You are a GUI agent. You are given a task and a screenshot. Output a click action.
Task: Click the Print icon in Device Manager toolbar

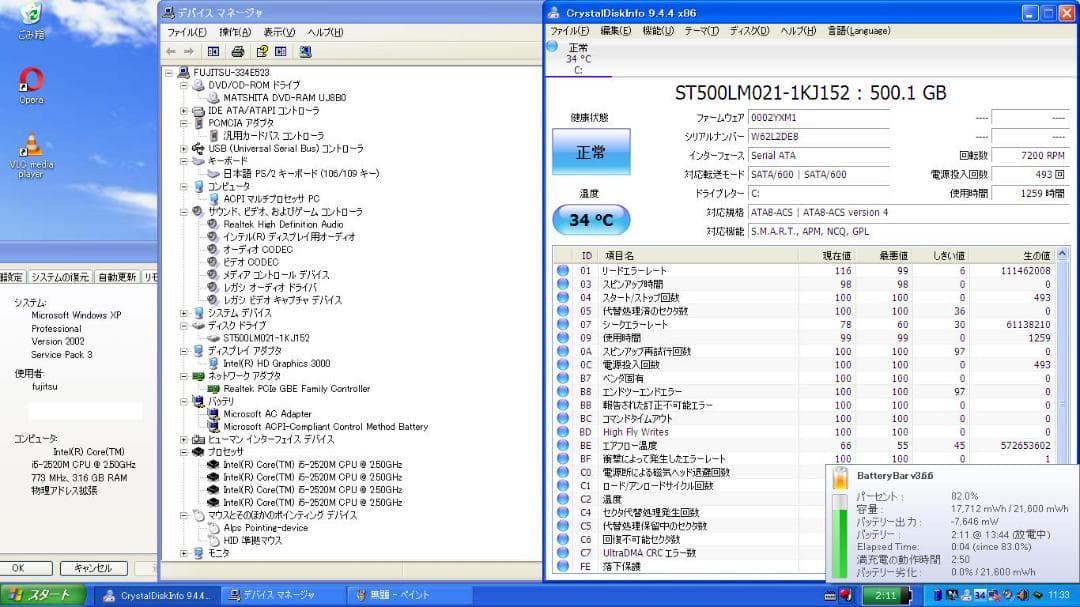[238, 52]
